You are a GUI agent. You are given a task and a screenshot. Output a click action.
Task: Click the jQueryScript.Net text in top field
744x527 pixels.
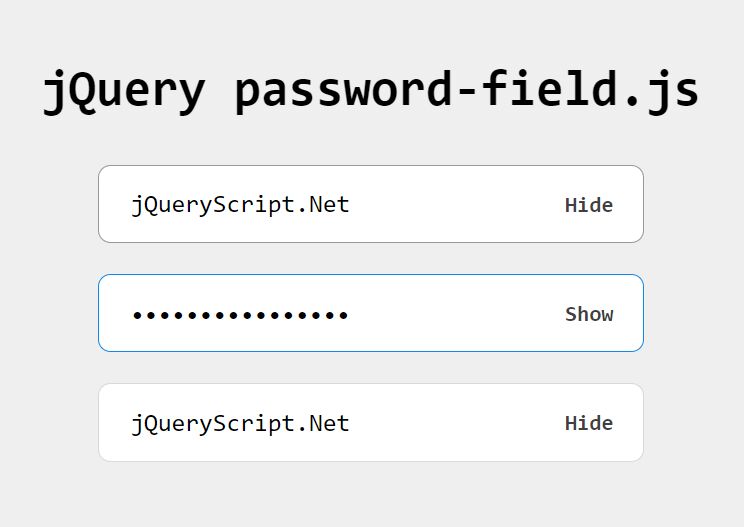tap(240, 205)
